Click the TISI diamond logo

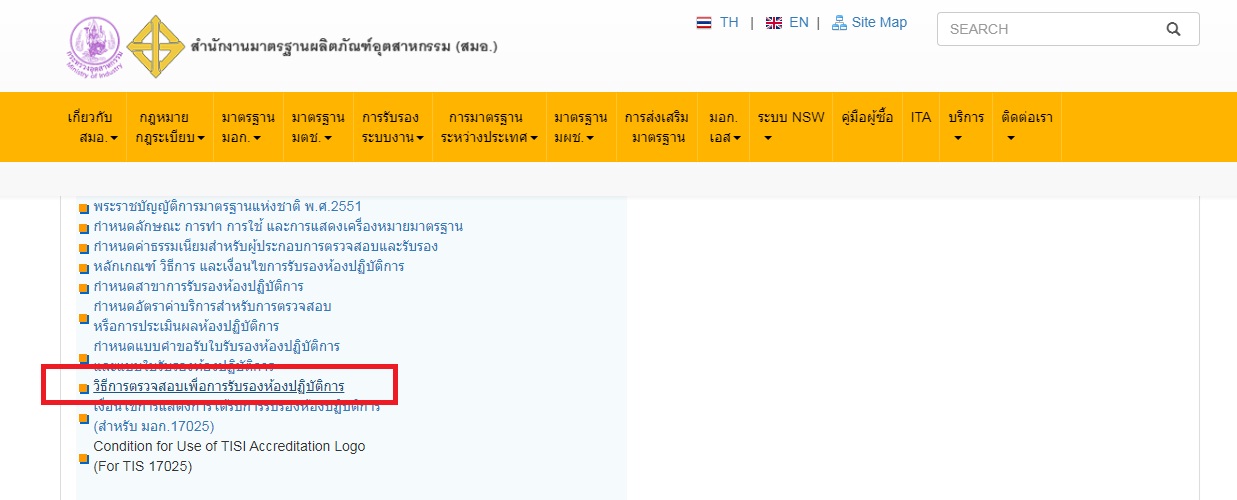click(155, 46)
